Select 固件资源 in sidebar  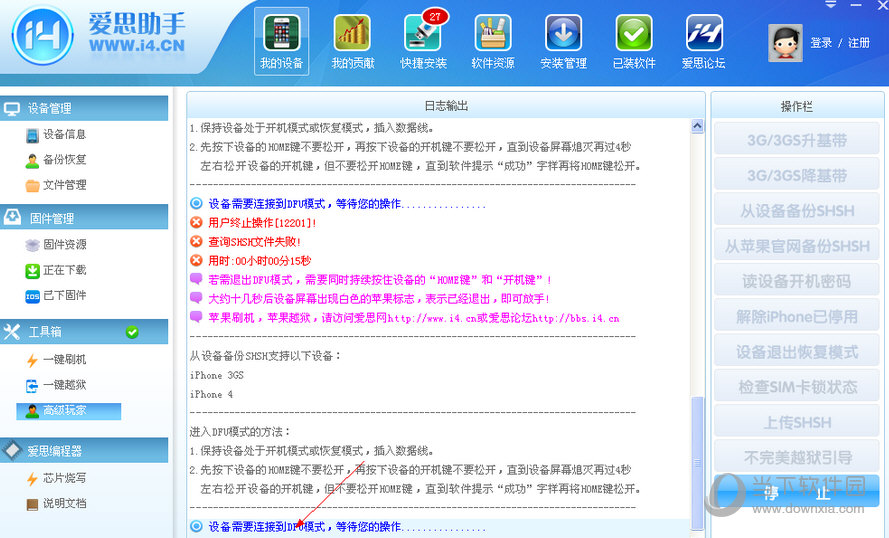point(56,244)
